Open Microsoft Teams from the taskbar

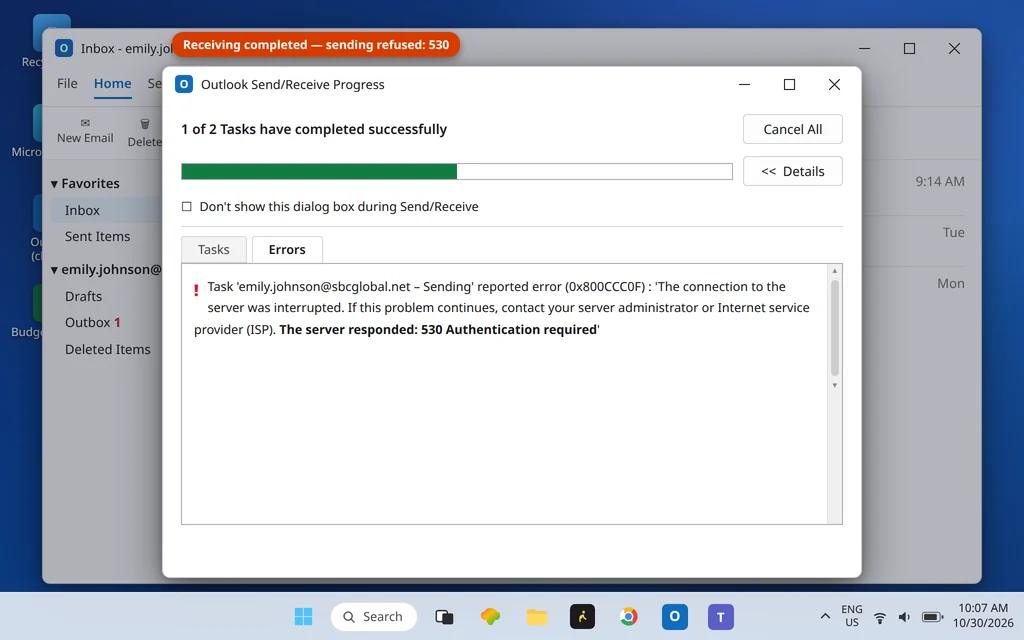[x=721, y=616]
